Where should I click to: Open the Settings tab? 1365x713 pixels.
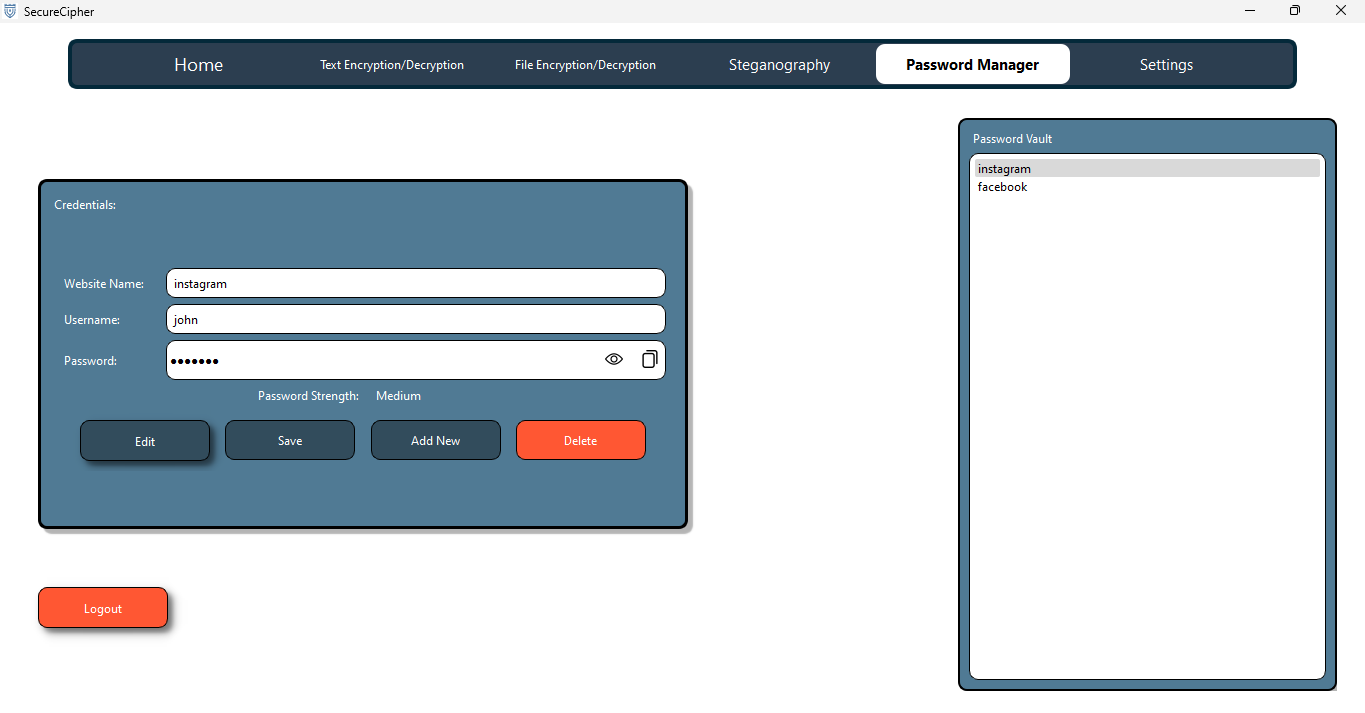pyautogui.click(x=1166, y=65)
